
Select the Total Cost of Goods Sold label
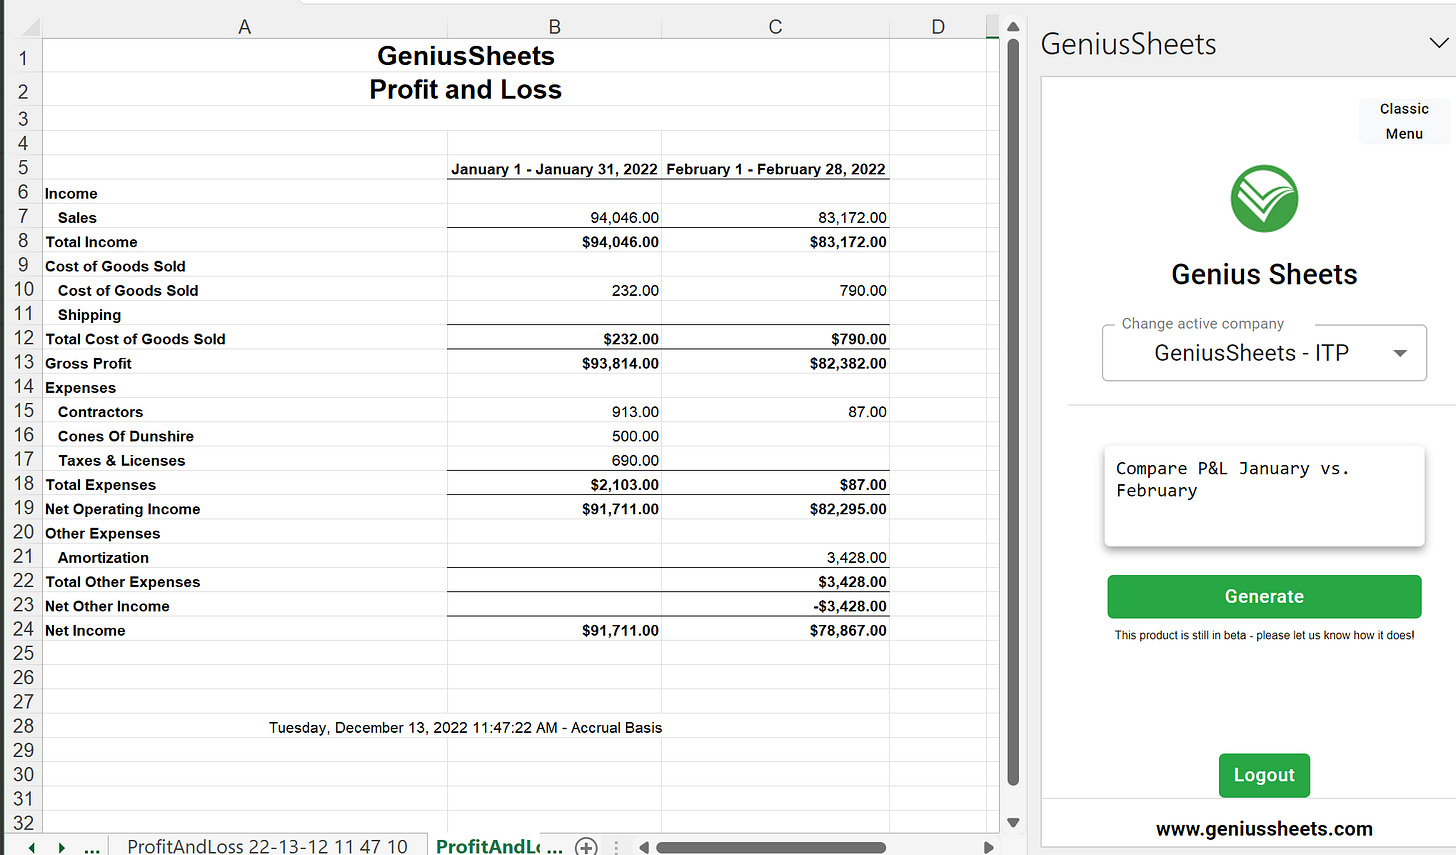coord(244,338)
